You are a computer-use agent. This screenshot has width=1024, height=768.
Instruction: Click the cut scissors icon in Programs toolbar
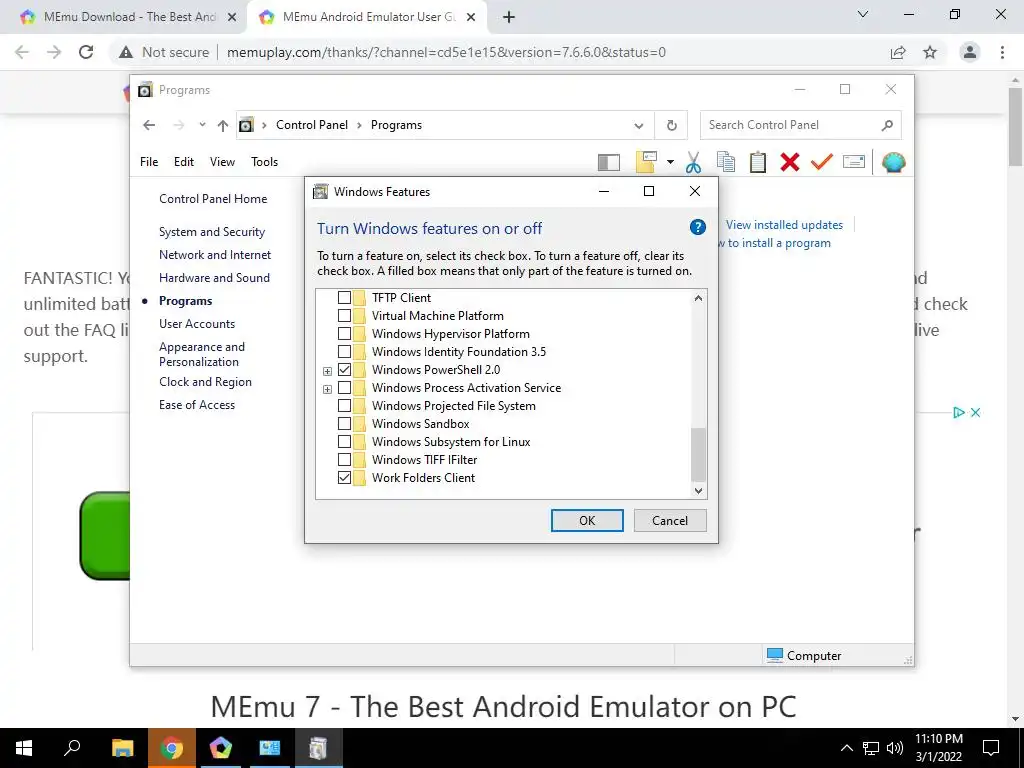coord(693,162)
